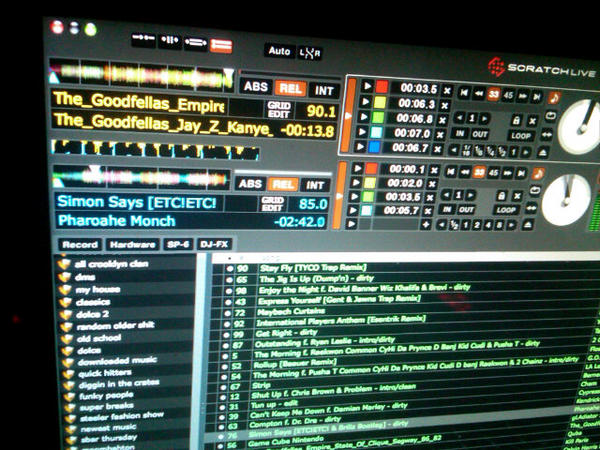Select 4-beat auto-loop on bottom deck
Viewport: 600px width, 450px height.
coord(488,225)
